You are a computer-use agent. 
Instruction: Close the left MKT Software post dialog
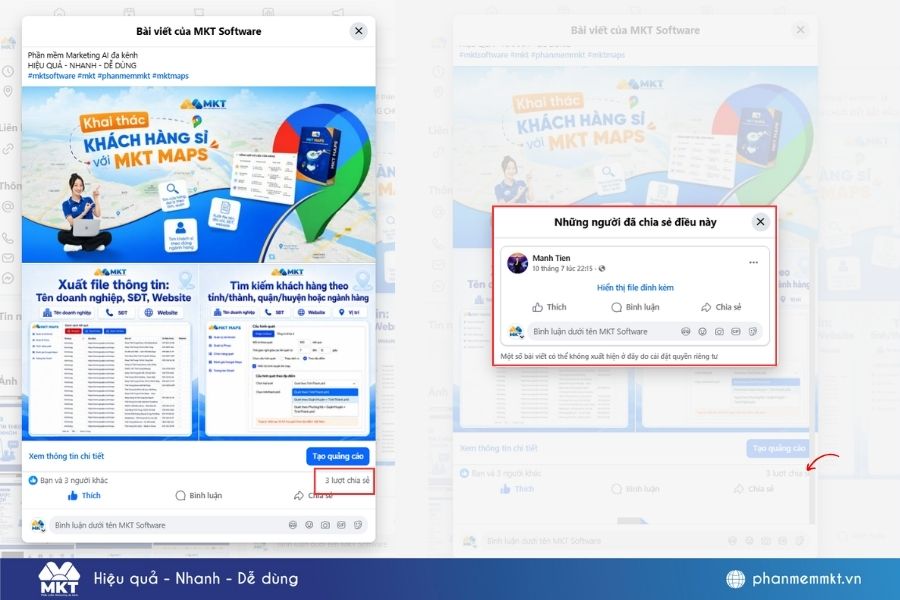(359, 31)
